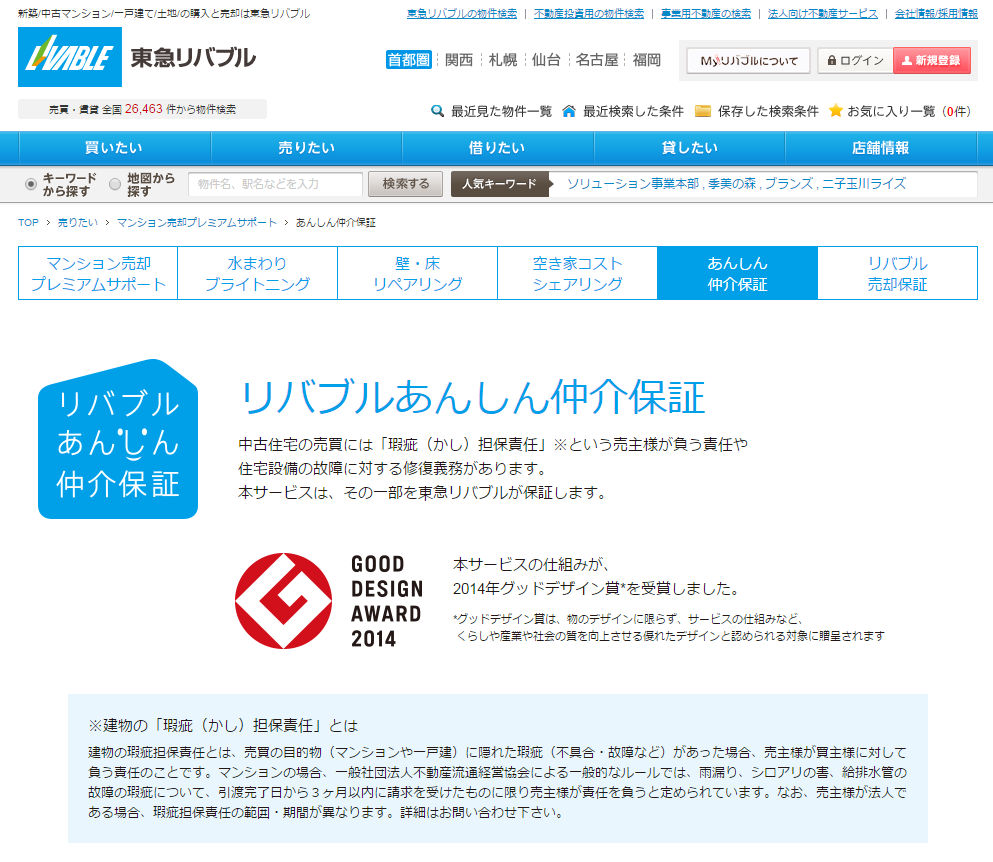This screenshot has height=862, width=993.
Task: Select 地図から探す radio button
Action: 115,184
